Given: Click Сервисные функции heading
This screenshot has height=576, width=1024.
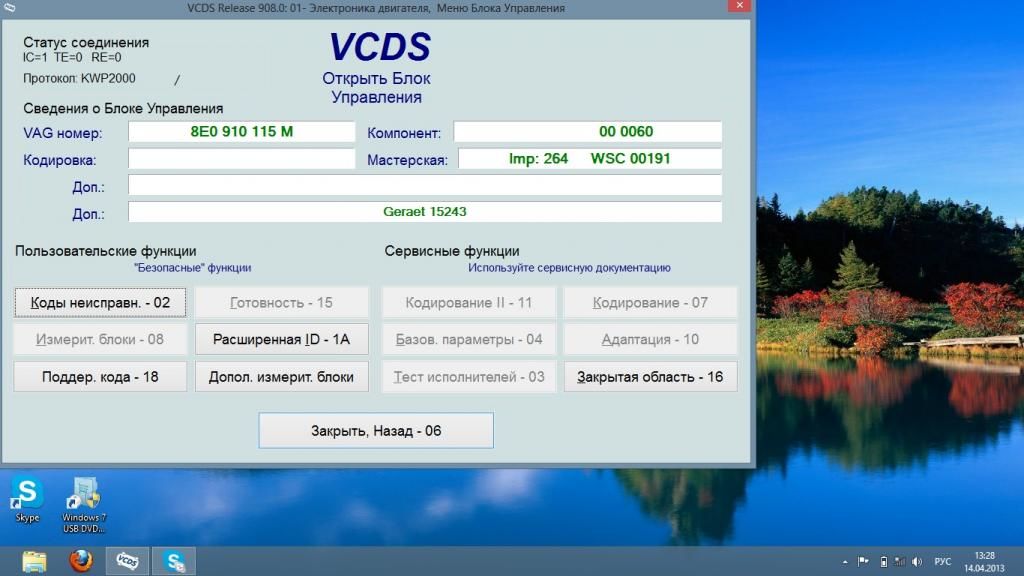Looking at the screenshot, I should [x=452, y=251].
